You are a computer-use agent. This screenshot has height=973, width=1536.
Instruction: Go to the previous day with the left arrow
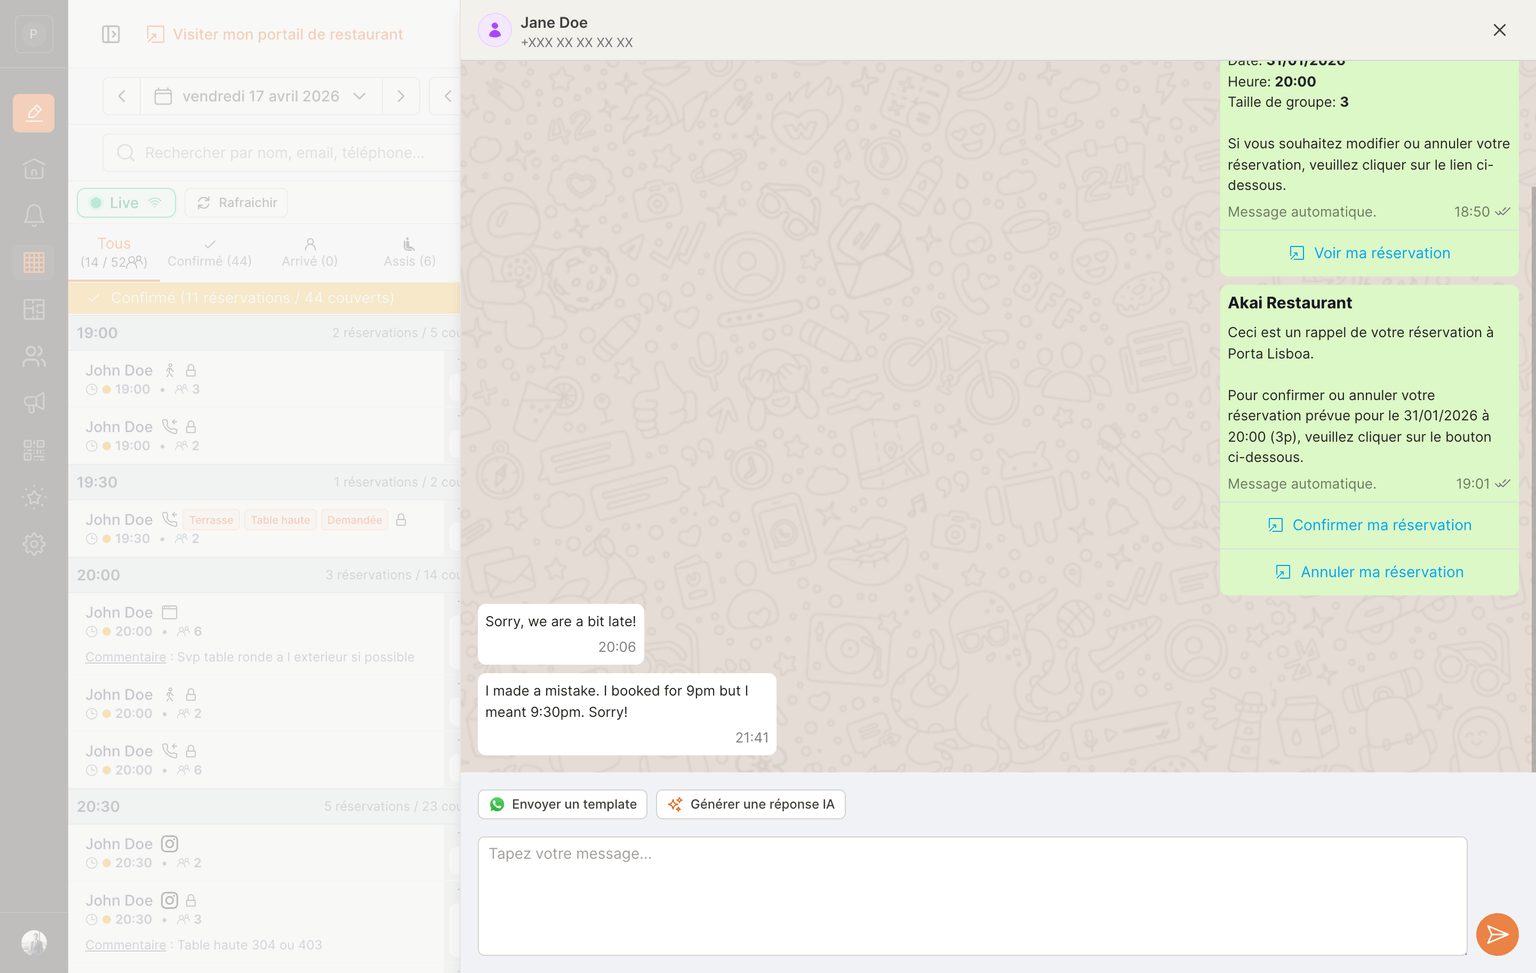122,96
